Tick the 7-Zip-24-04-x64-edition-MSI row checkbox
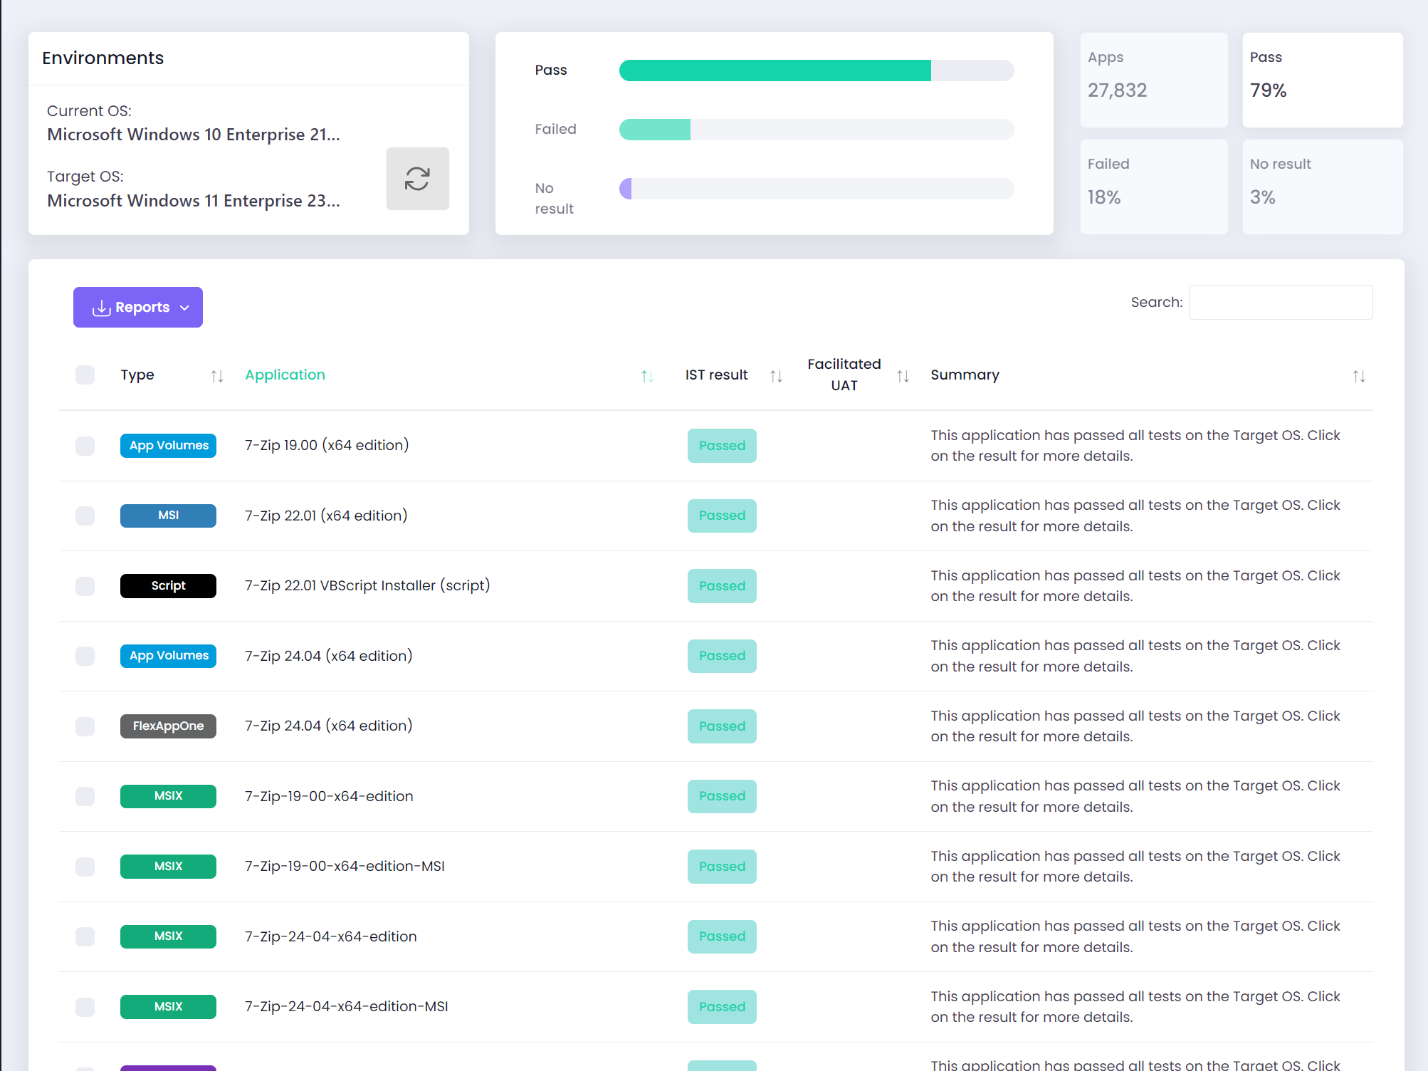1428x1071 pixels. pyautogui.click(x=85, y=1007)
